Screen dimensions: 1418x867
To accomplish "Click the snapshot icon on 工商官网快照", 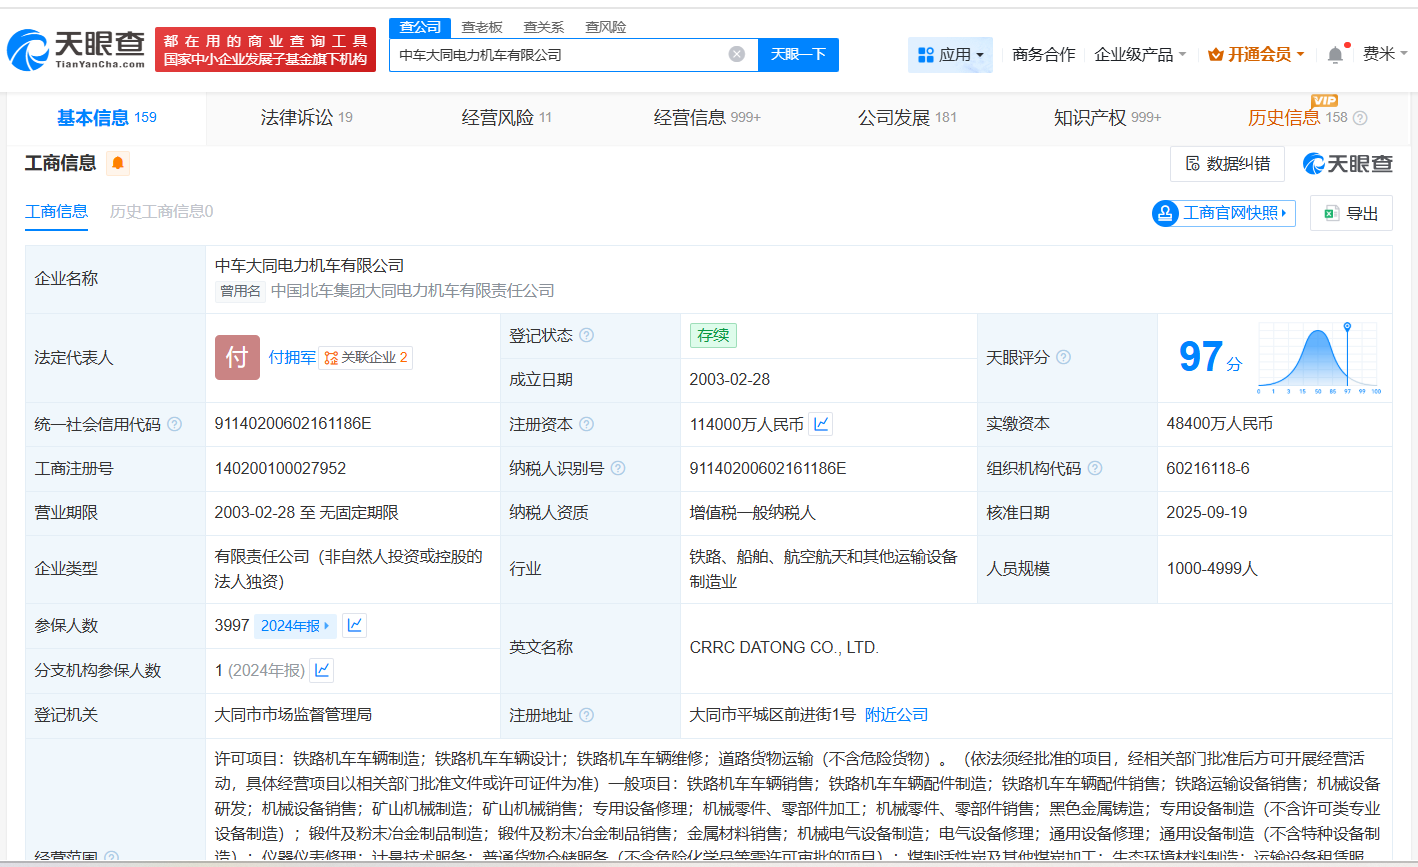I will click(1163, 213).
